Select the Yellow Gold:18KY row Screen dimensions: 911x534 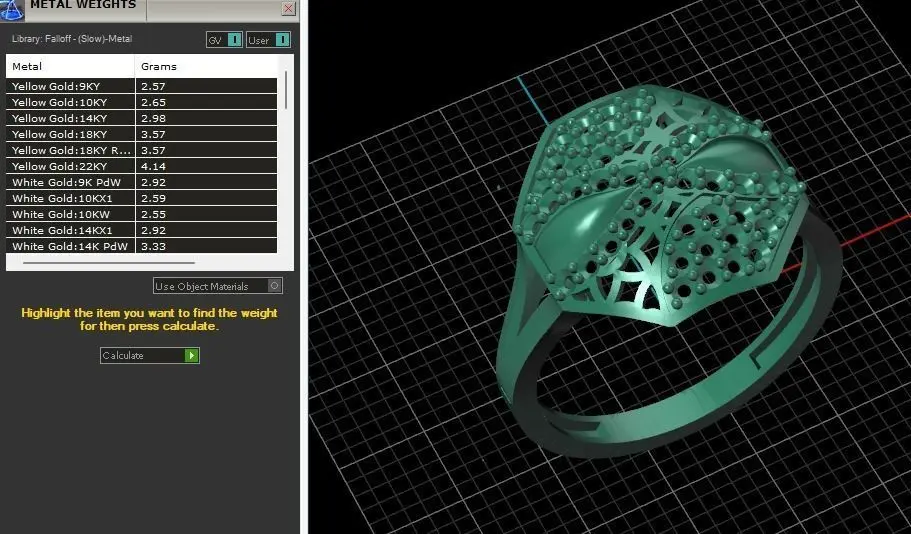[x=142, y=134]
